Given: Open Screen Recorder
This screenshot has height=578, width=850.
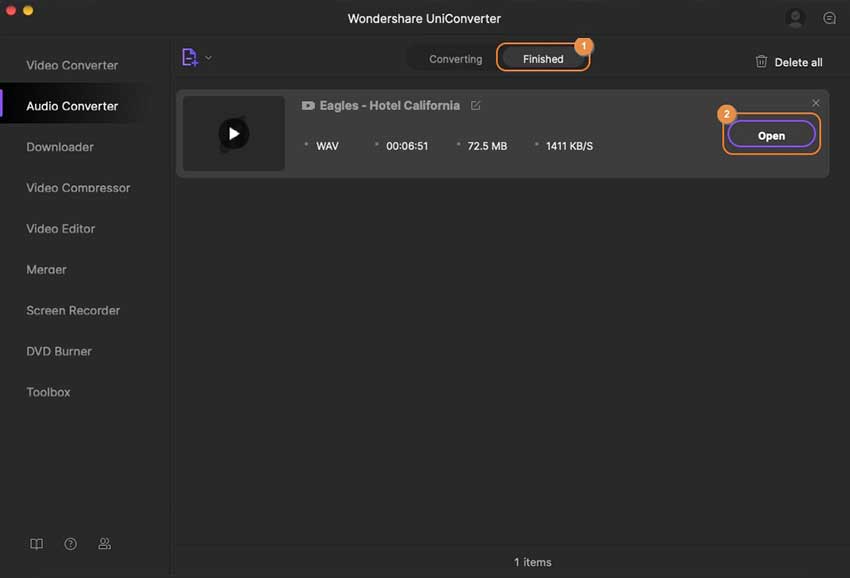Looking at the screenshot, I should [73, 311].
